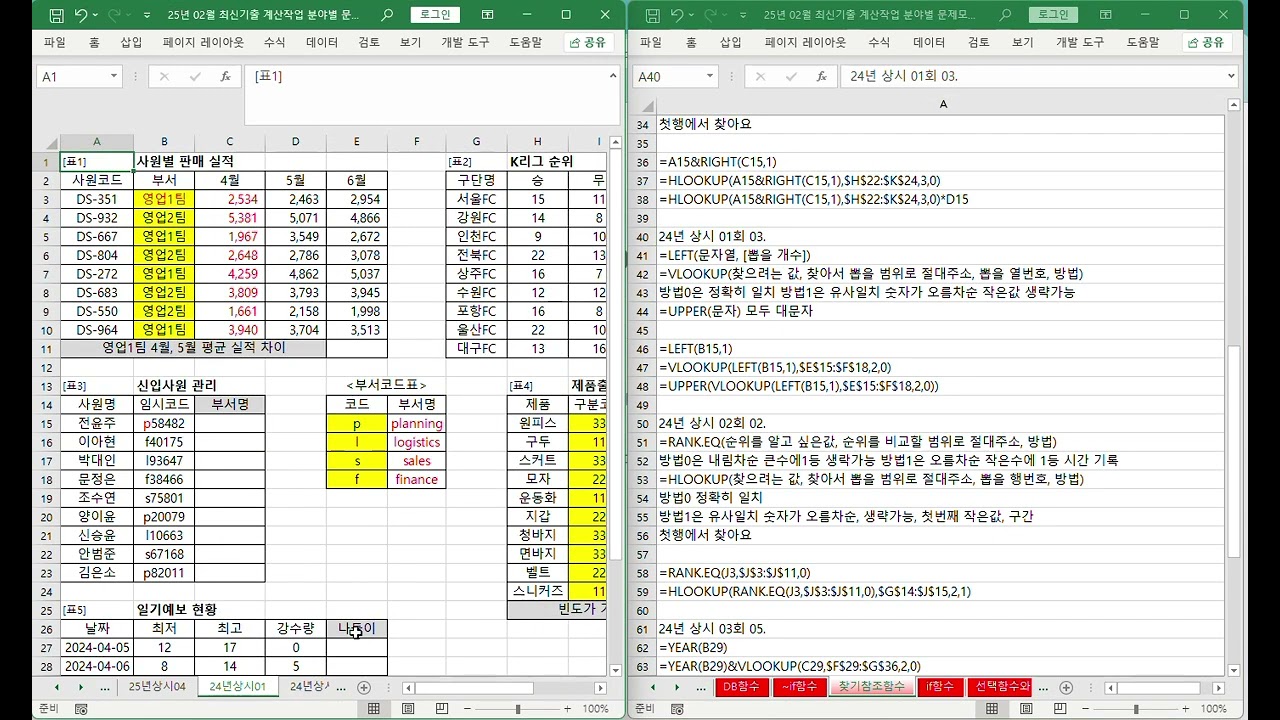Select the 찾기참조함수 sheet tab

pos(871,687)
